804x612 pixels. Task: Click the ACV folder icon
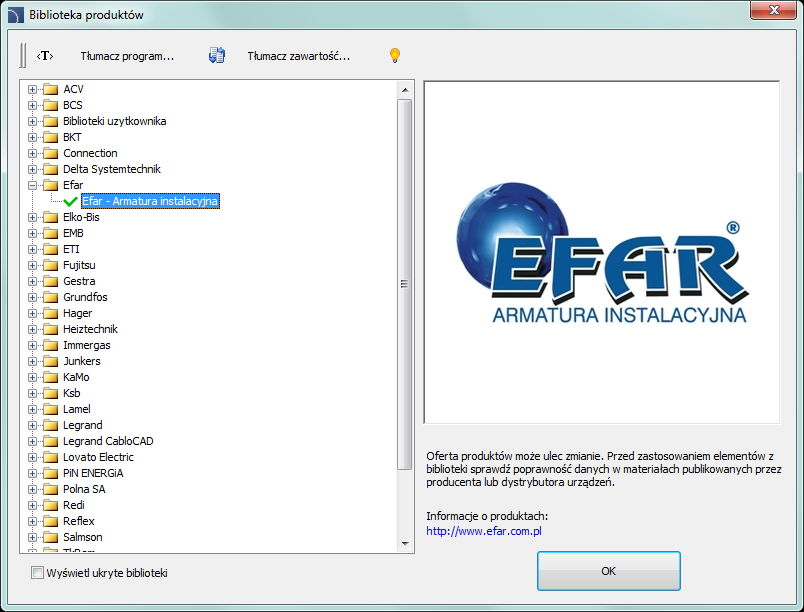coord(50,89)
